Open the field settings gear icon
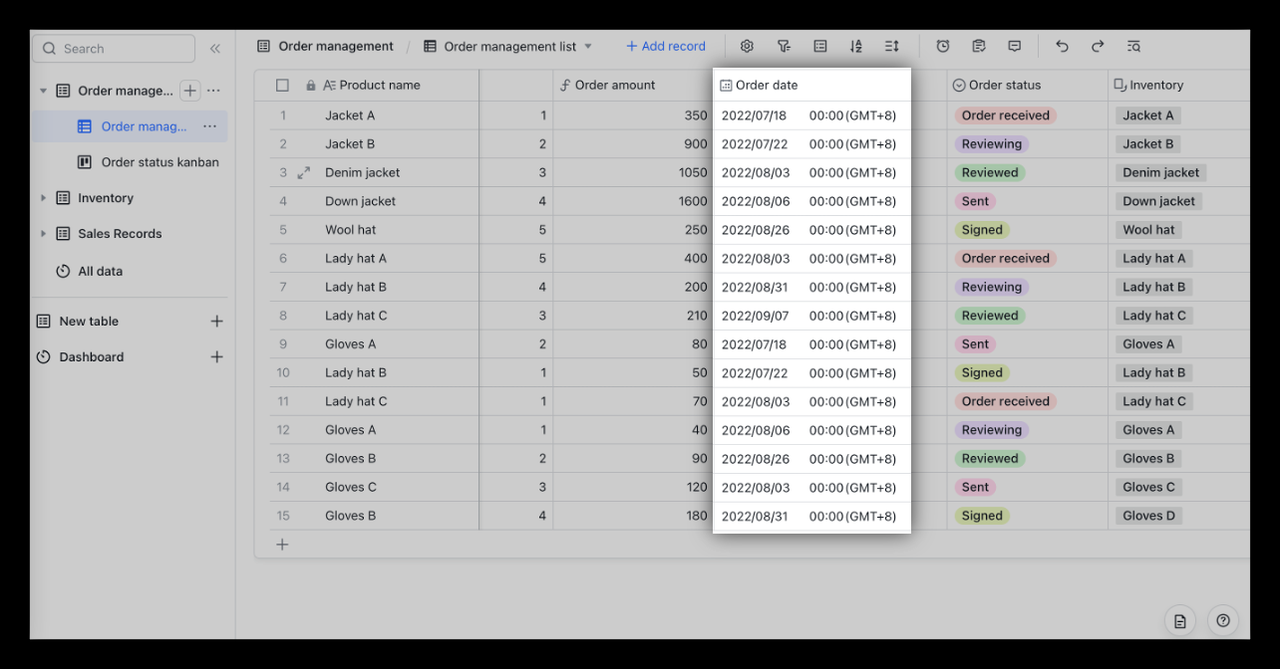This screenshot has width=1280, height=669. click(x=746, y=46)
